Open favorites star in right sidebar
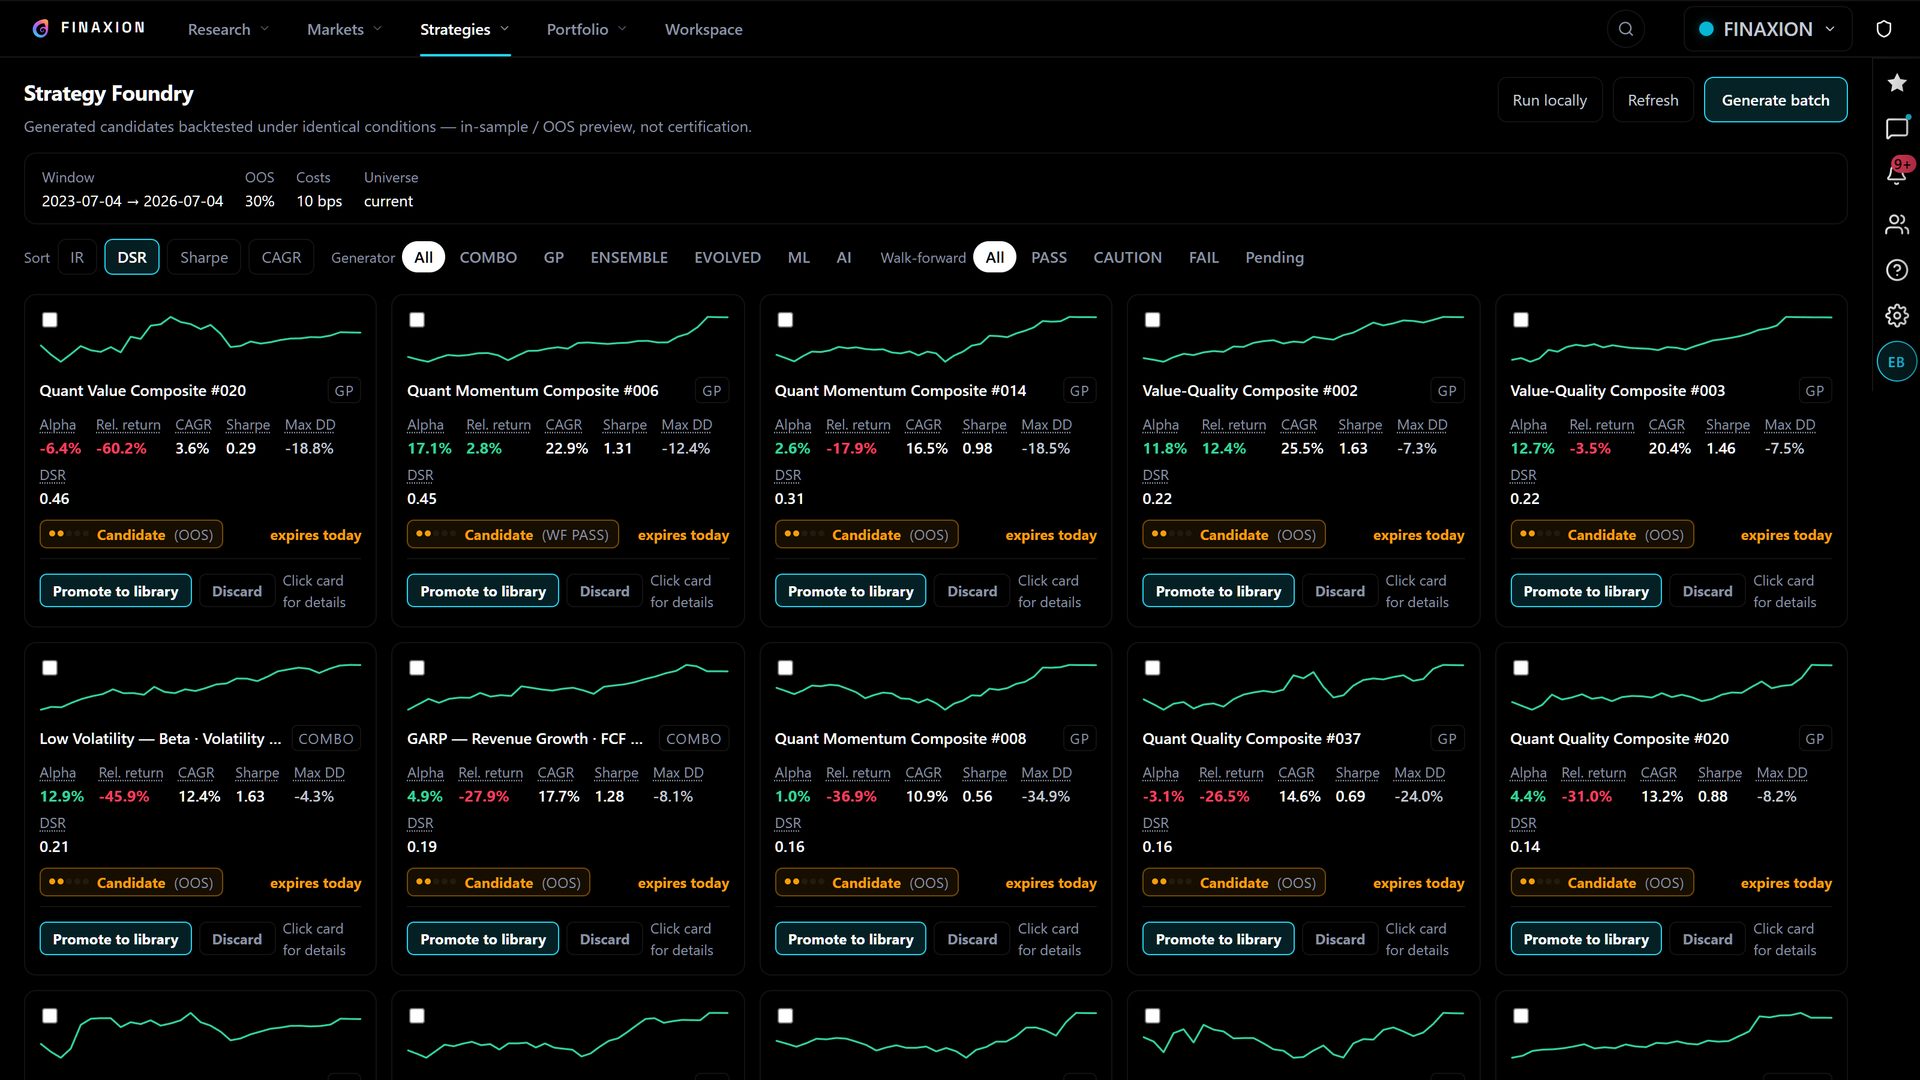 pos(1896,83)
